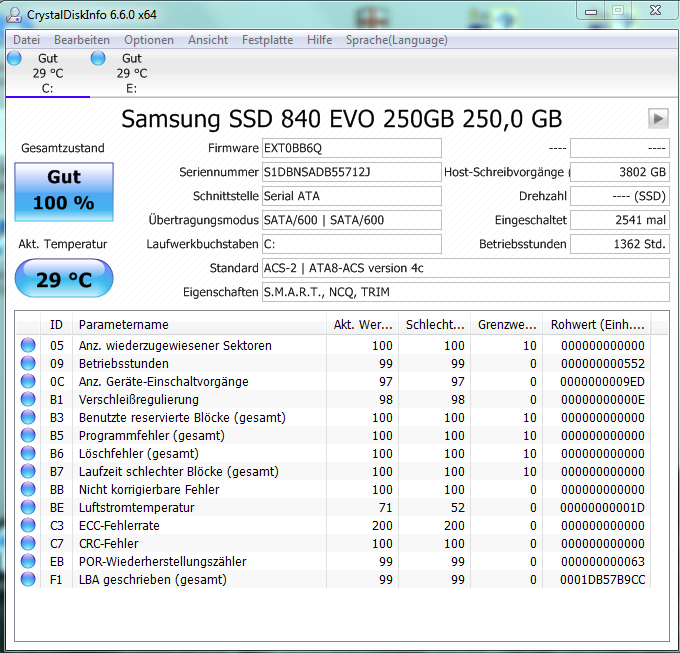Click the Host-Schreibvorgänge value 3802 GB
The height and width of the screenshot is (653, 680).
click(620, 172)
